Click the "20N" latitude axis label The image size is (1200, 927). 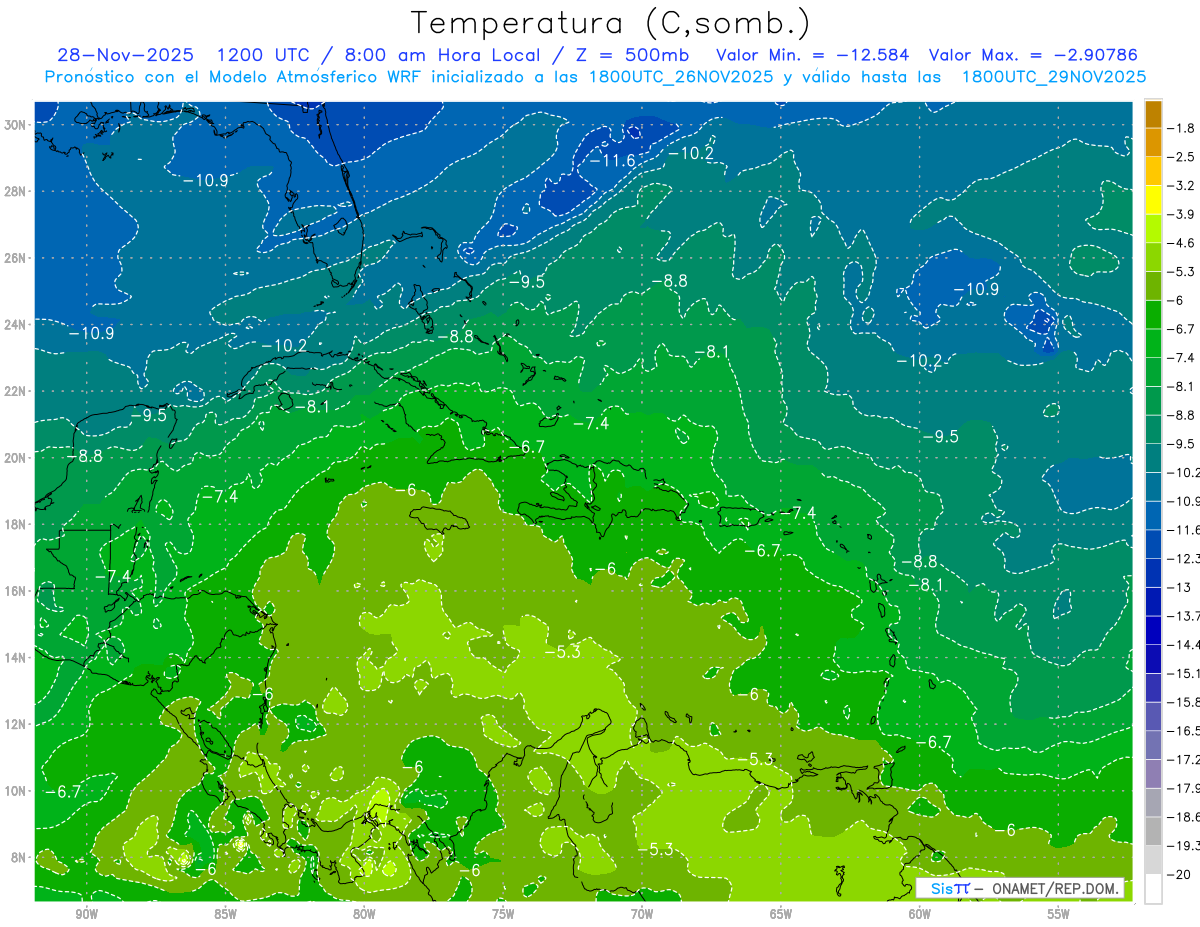(x=17, y=457)
